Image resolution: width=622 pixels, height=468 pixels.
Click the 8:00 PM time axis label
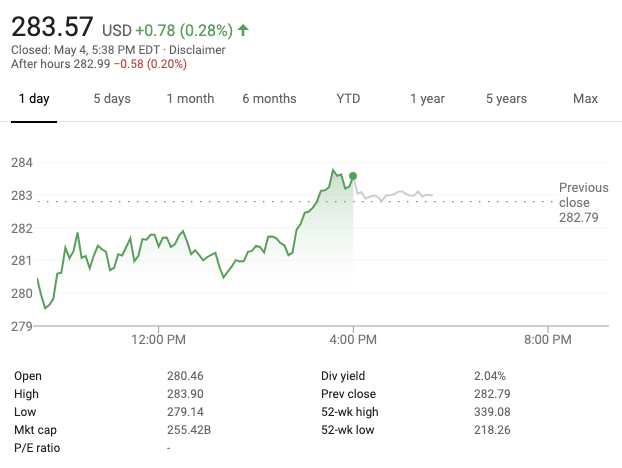pos(549,340)
